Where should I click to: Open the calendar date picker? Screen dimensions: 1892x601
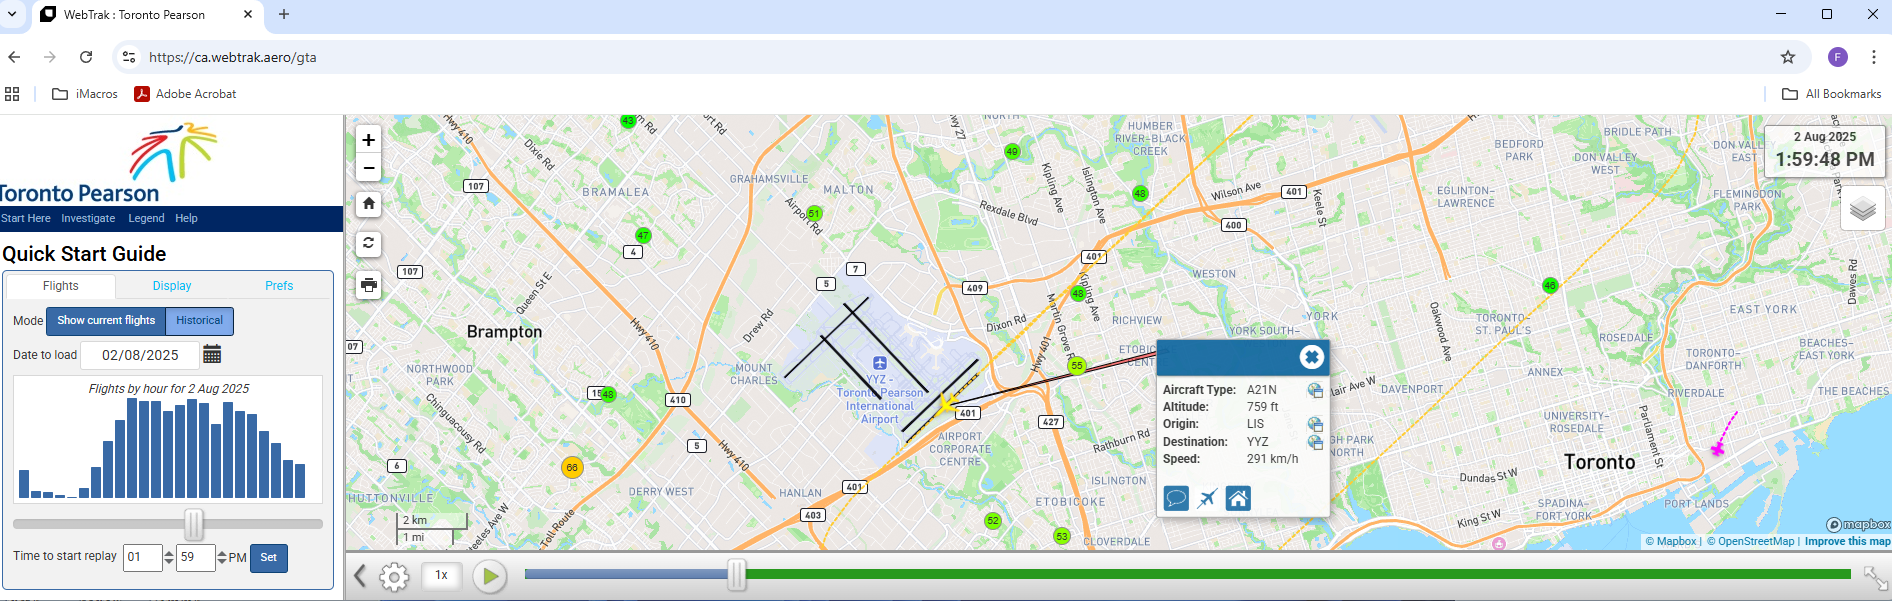tap(212, 355)
